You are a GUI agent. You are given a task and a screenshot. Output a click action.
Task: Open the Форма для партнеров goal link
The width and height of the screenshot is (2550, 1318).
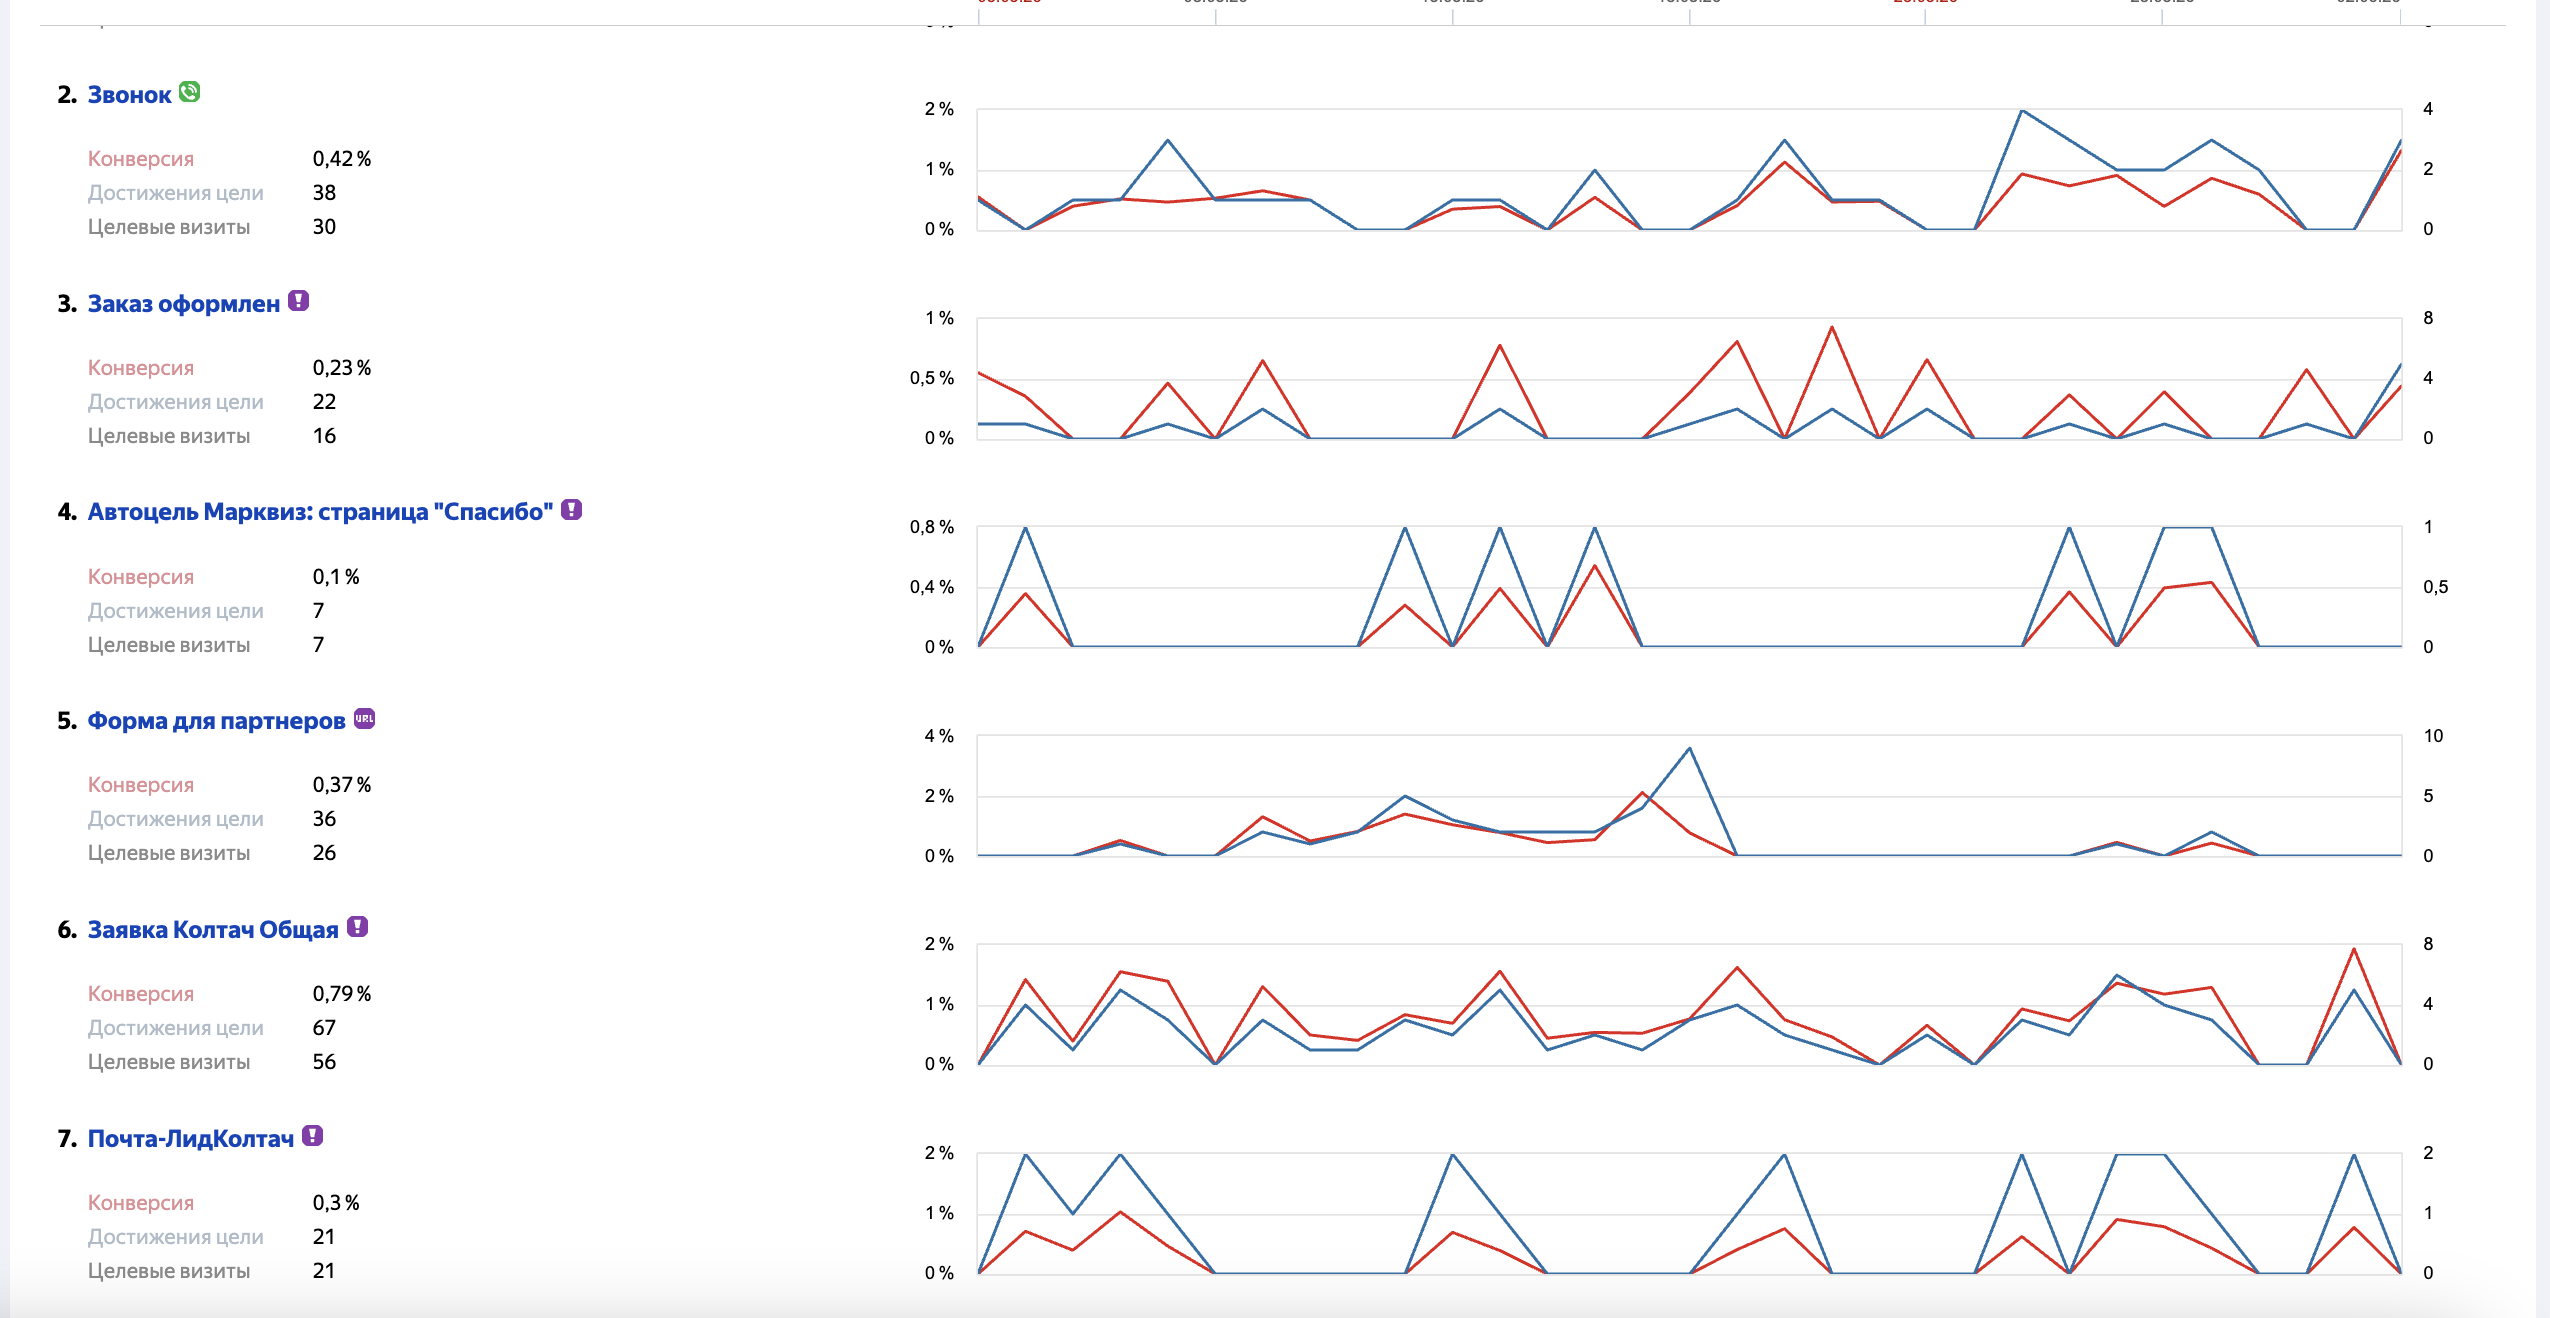pos(216,721)
